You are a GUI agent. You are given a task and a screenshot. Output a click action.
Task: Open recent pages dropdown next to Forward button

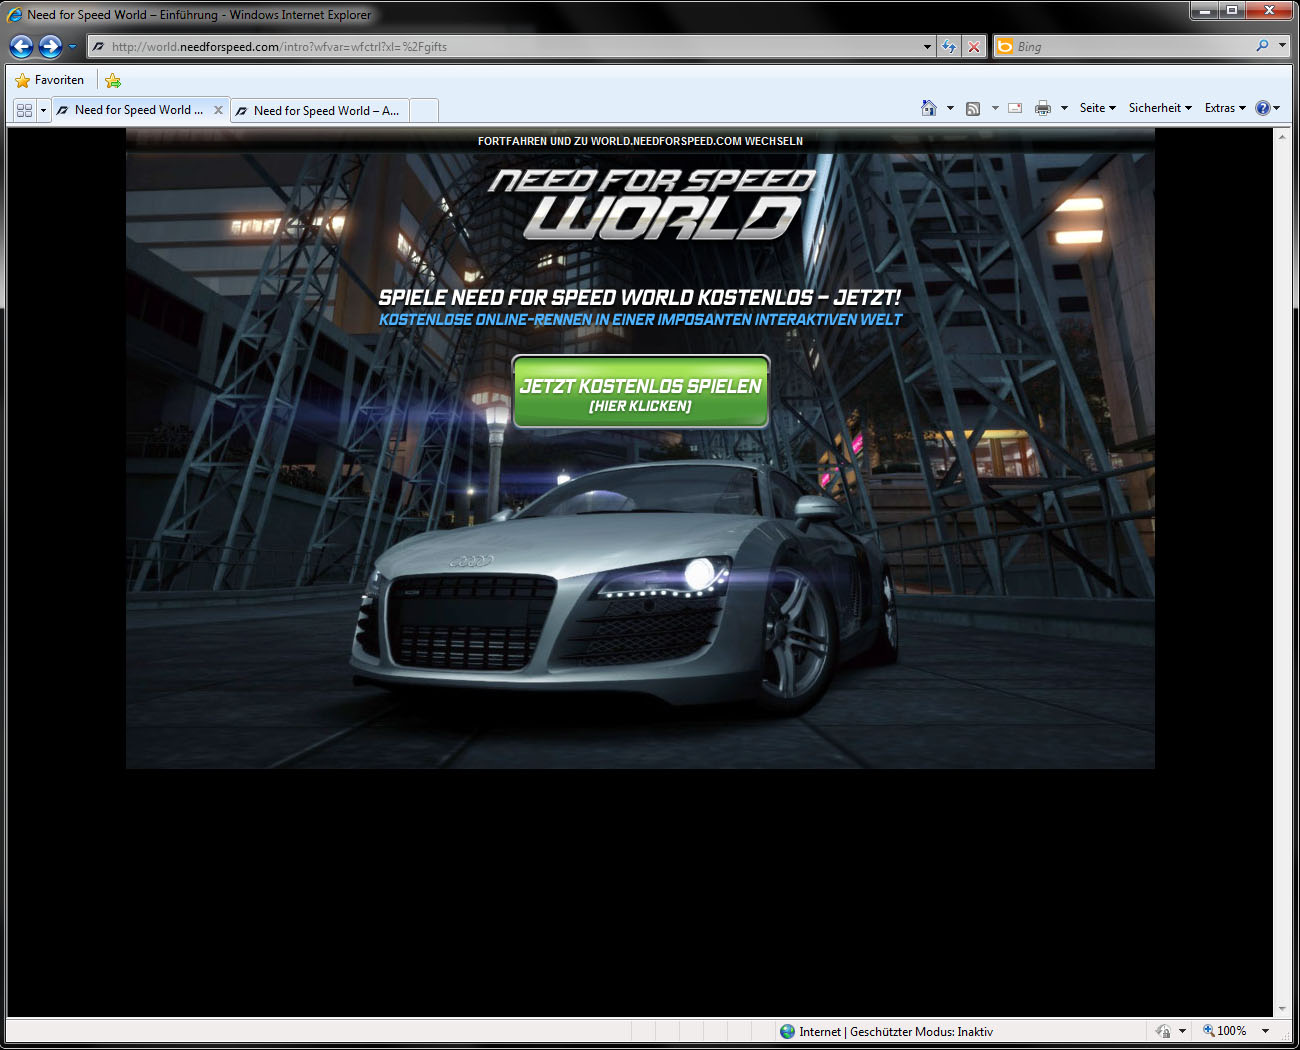72,46
